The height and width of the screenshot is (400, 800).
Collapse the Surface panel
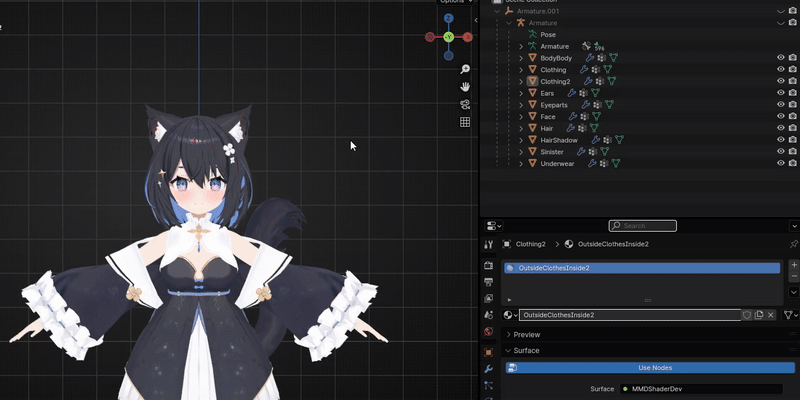(526, 351)
